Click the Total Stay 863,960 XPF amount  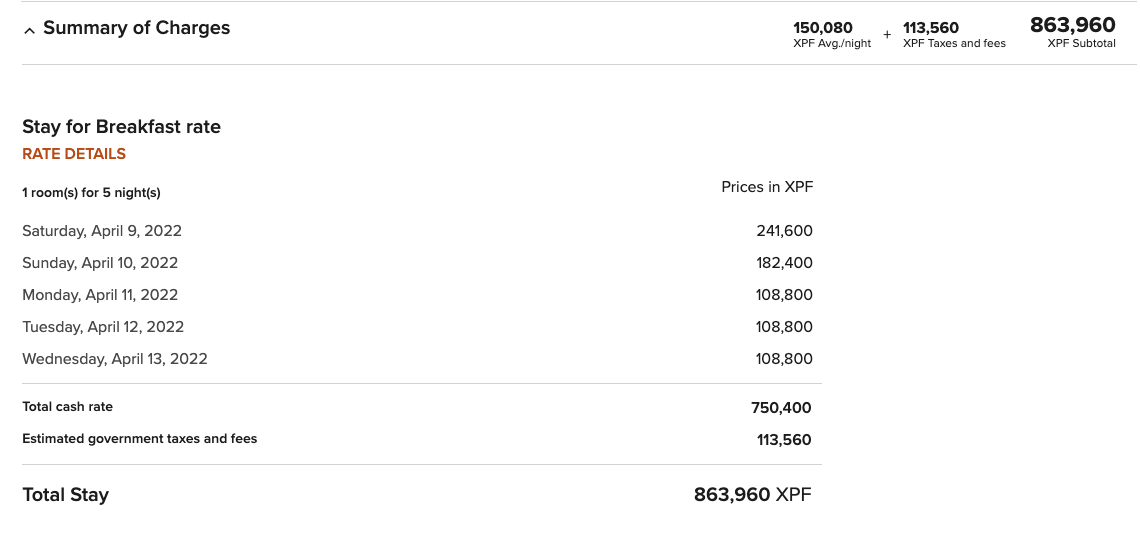click(x=752, y=495)
